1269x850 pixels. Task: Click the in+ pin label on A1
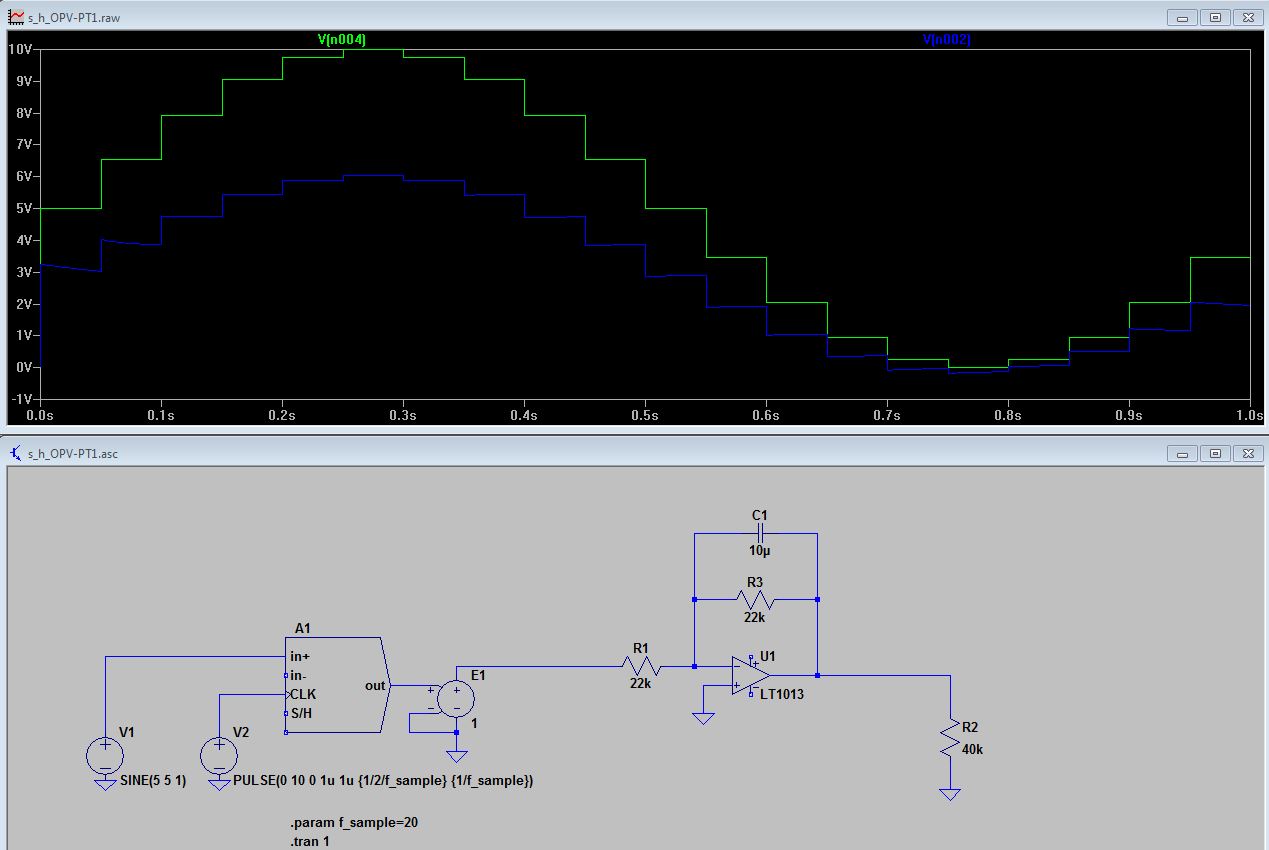point(300,657)
